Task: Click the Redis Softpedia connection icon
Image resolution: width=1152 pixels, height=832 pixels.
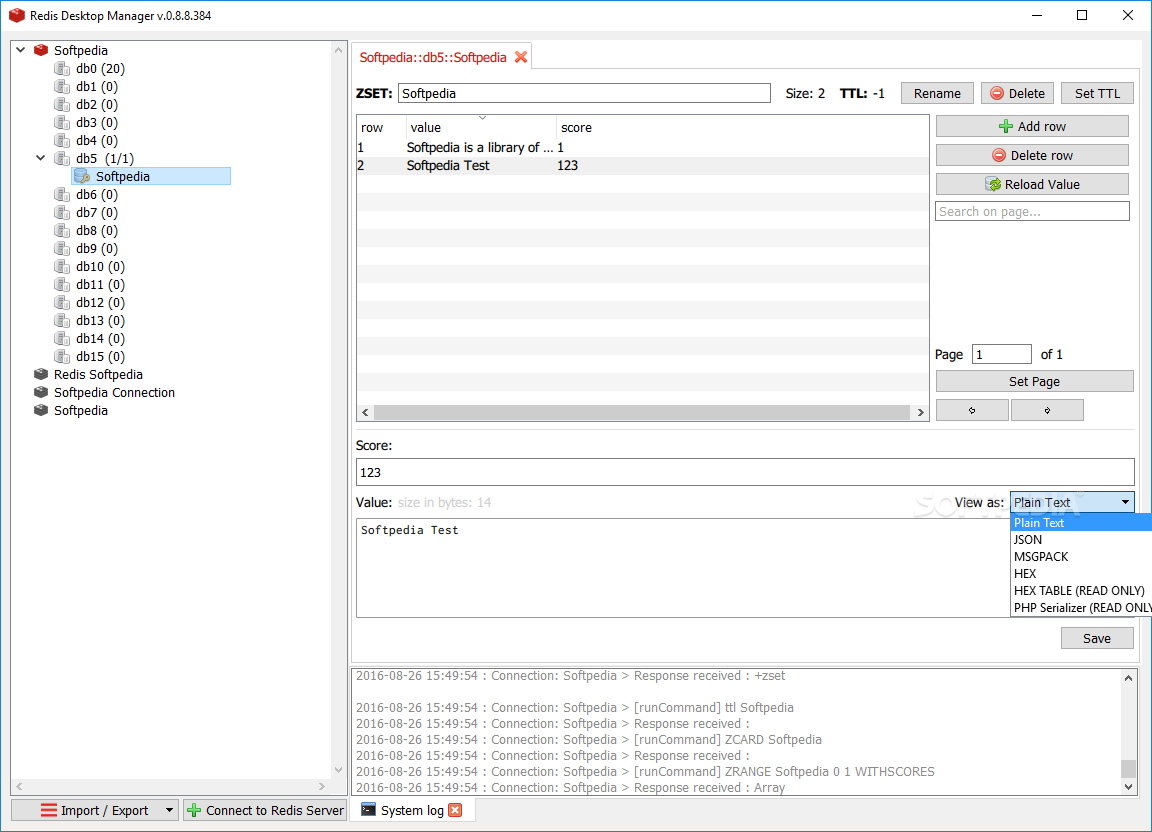Action: point(41,374)
